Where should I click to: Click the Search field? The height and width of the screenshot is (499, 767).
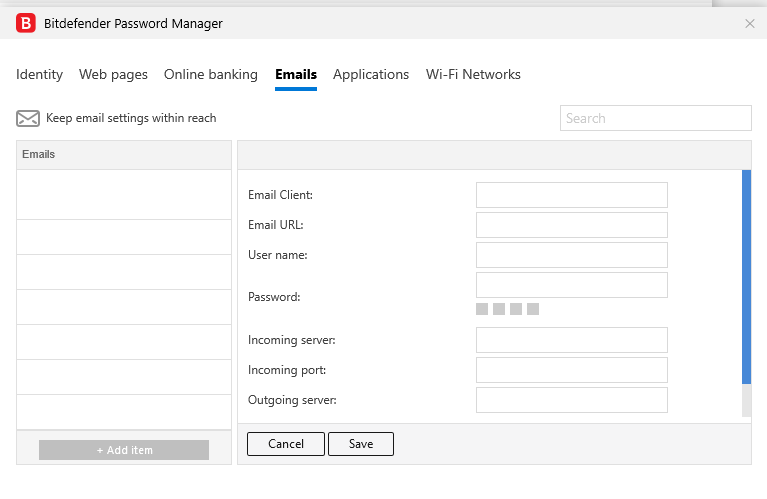(x=655, y=118)
